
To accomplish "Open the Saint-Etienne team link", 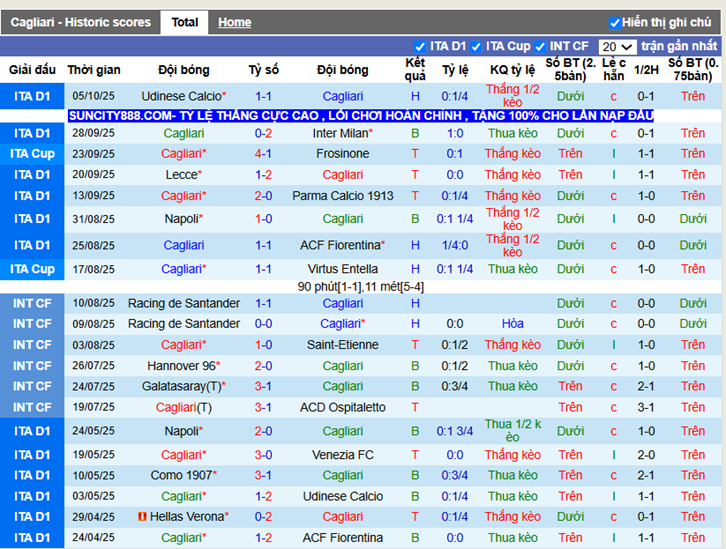I will click(x=343, y=345).
